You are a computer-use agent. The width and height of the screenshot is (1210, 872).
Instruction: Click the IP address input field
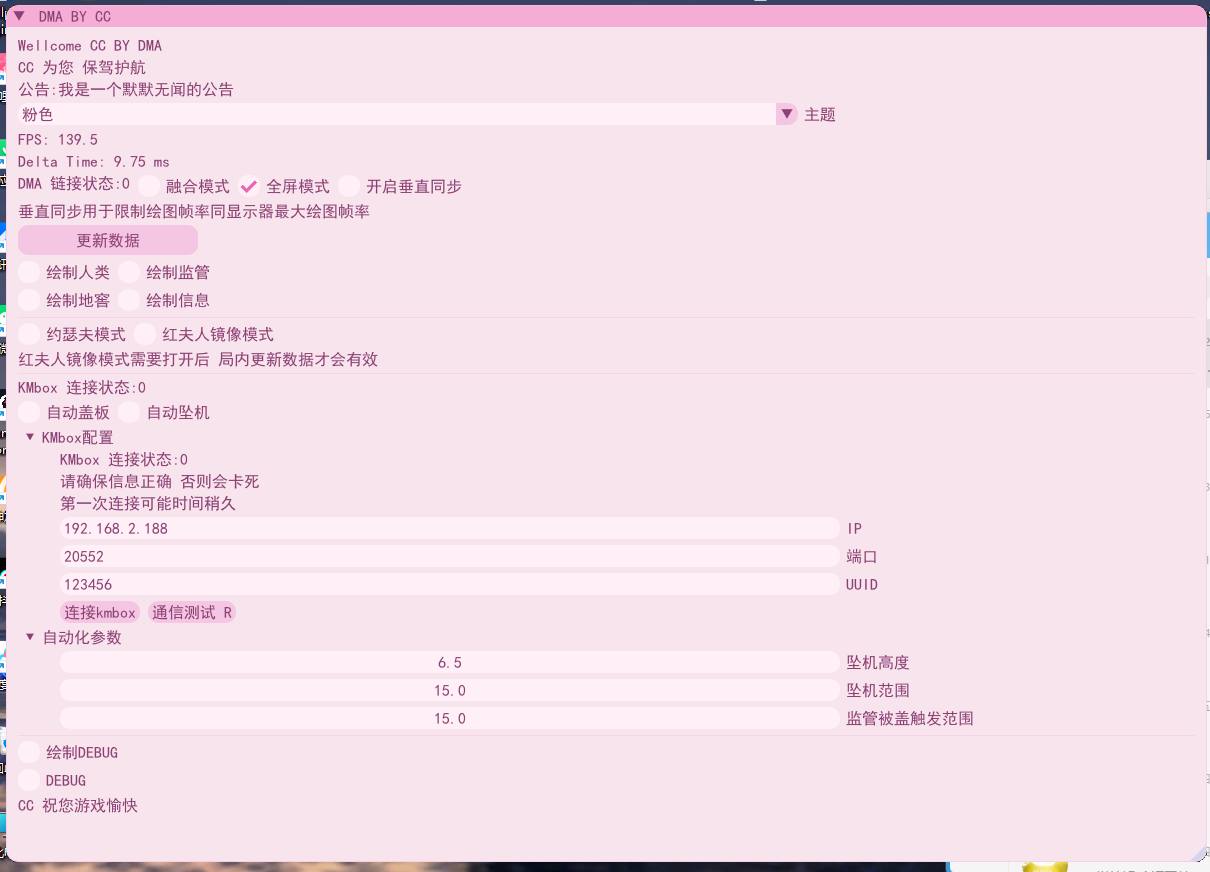(x=449, y=529)
